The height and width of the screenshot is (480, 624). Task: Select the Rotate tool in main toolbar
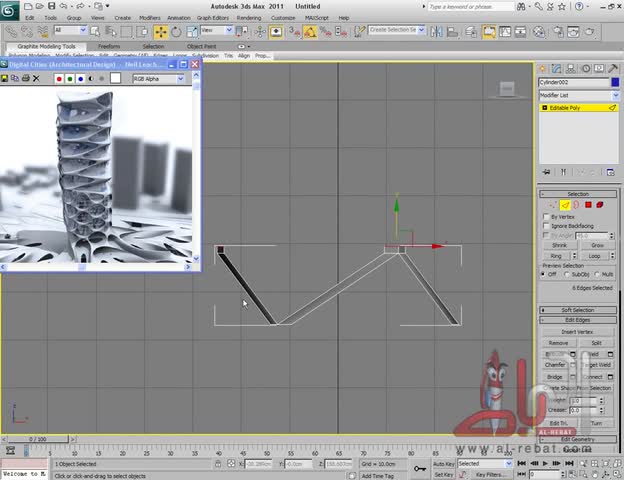point(176,32)
